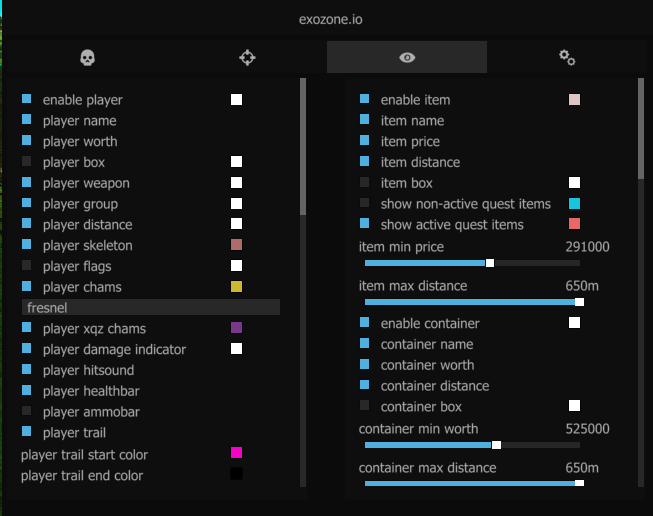Open the gears settings tab
This screenshot has width=653, height=516.
[x=567, y=58]
